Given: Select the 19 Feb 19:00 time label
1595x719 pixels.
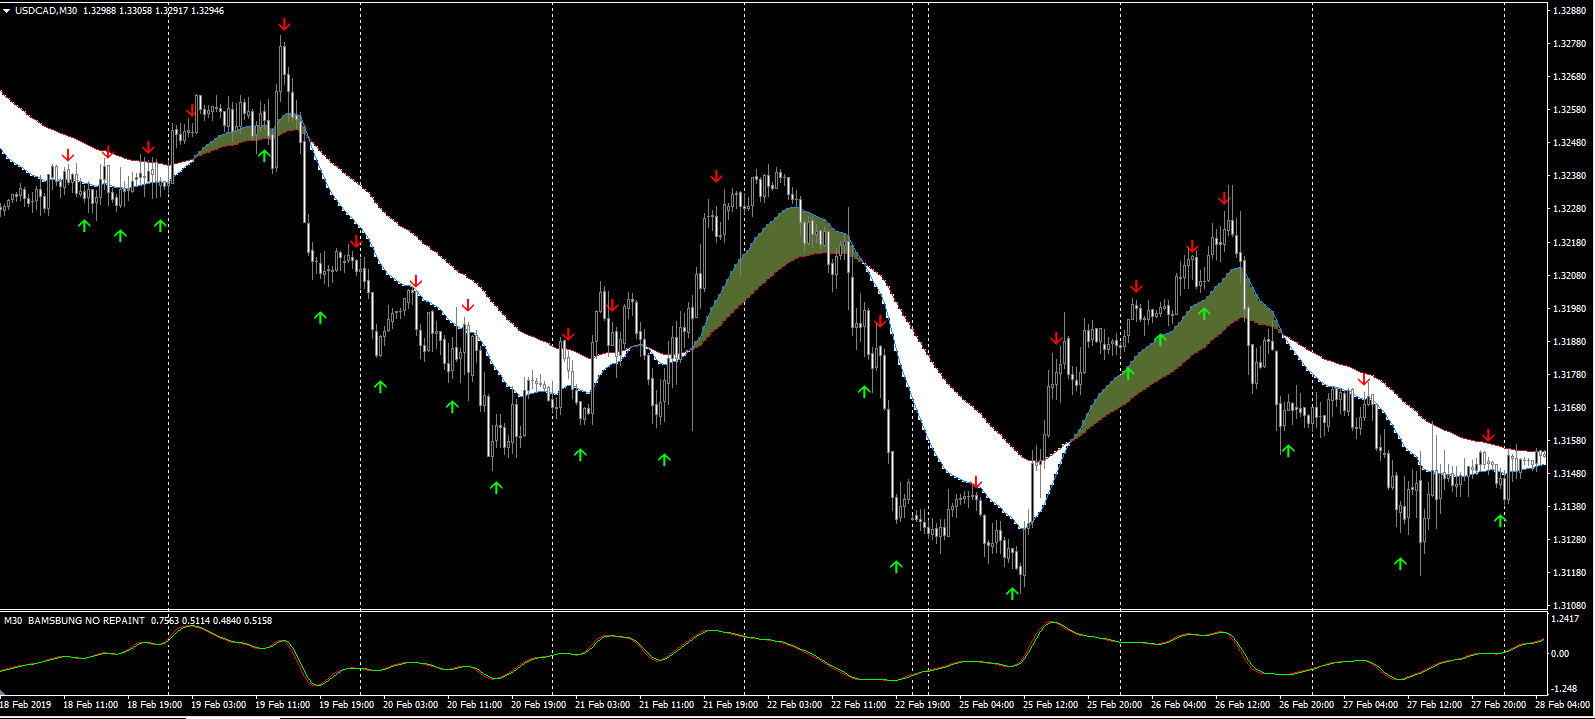Looking at the screenshot, I should [x=346, y=705].
